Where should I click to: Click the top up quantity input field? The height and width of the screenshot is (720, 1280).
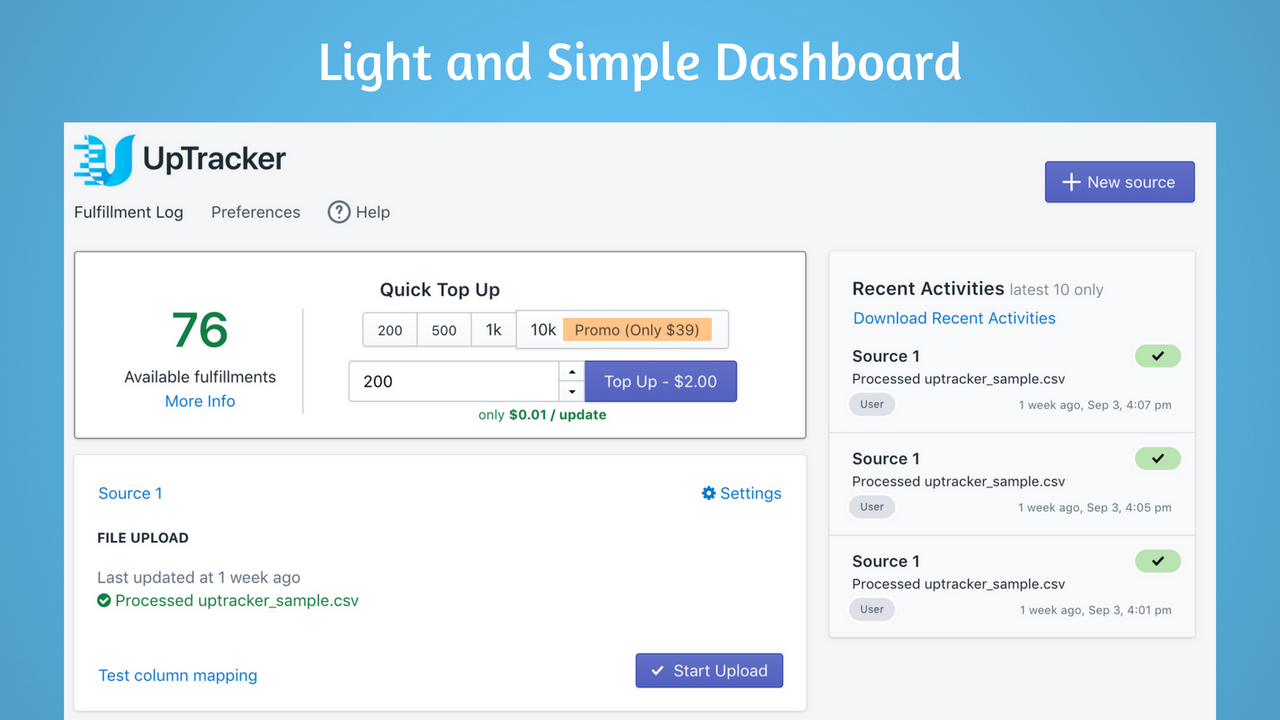pos(453,381)
